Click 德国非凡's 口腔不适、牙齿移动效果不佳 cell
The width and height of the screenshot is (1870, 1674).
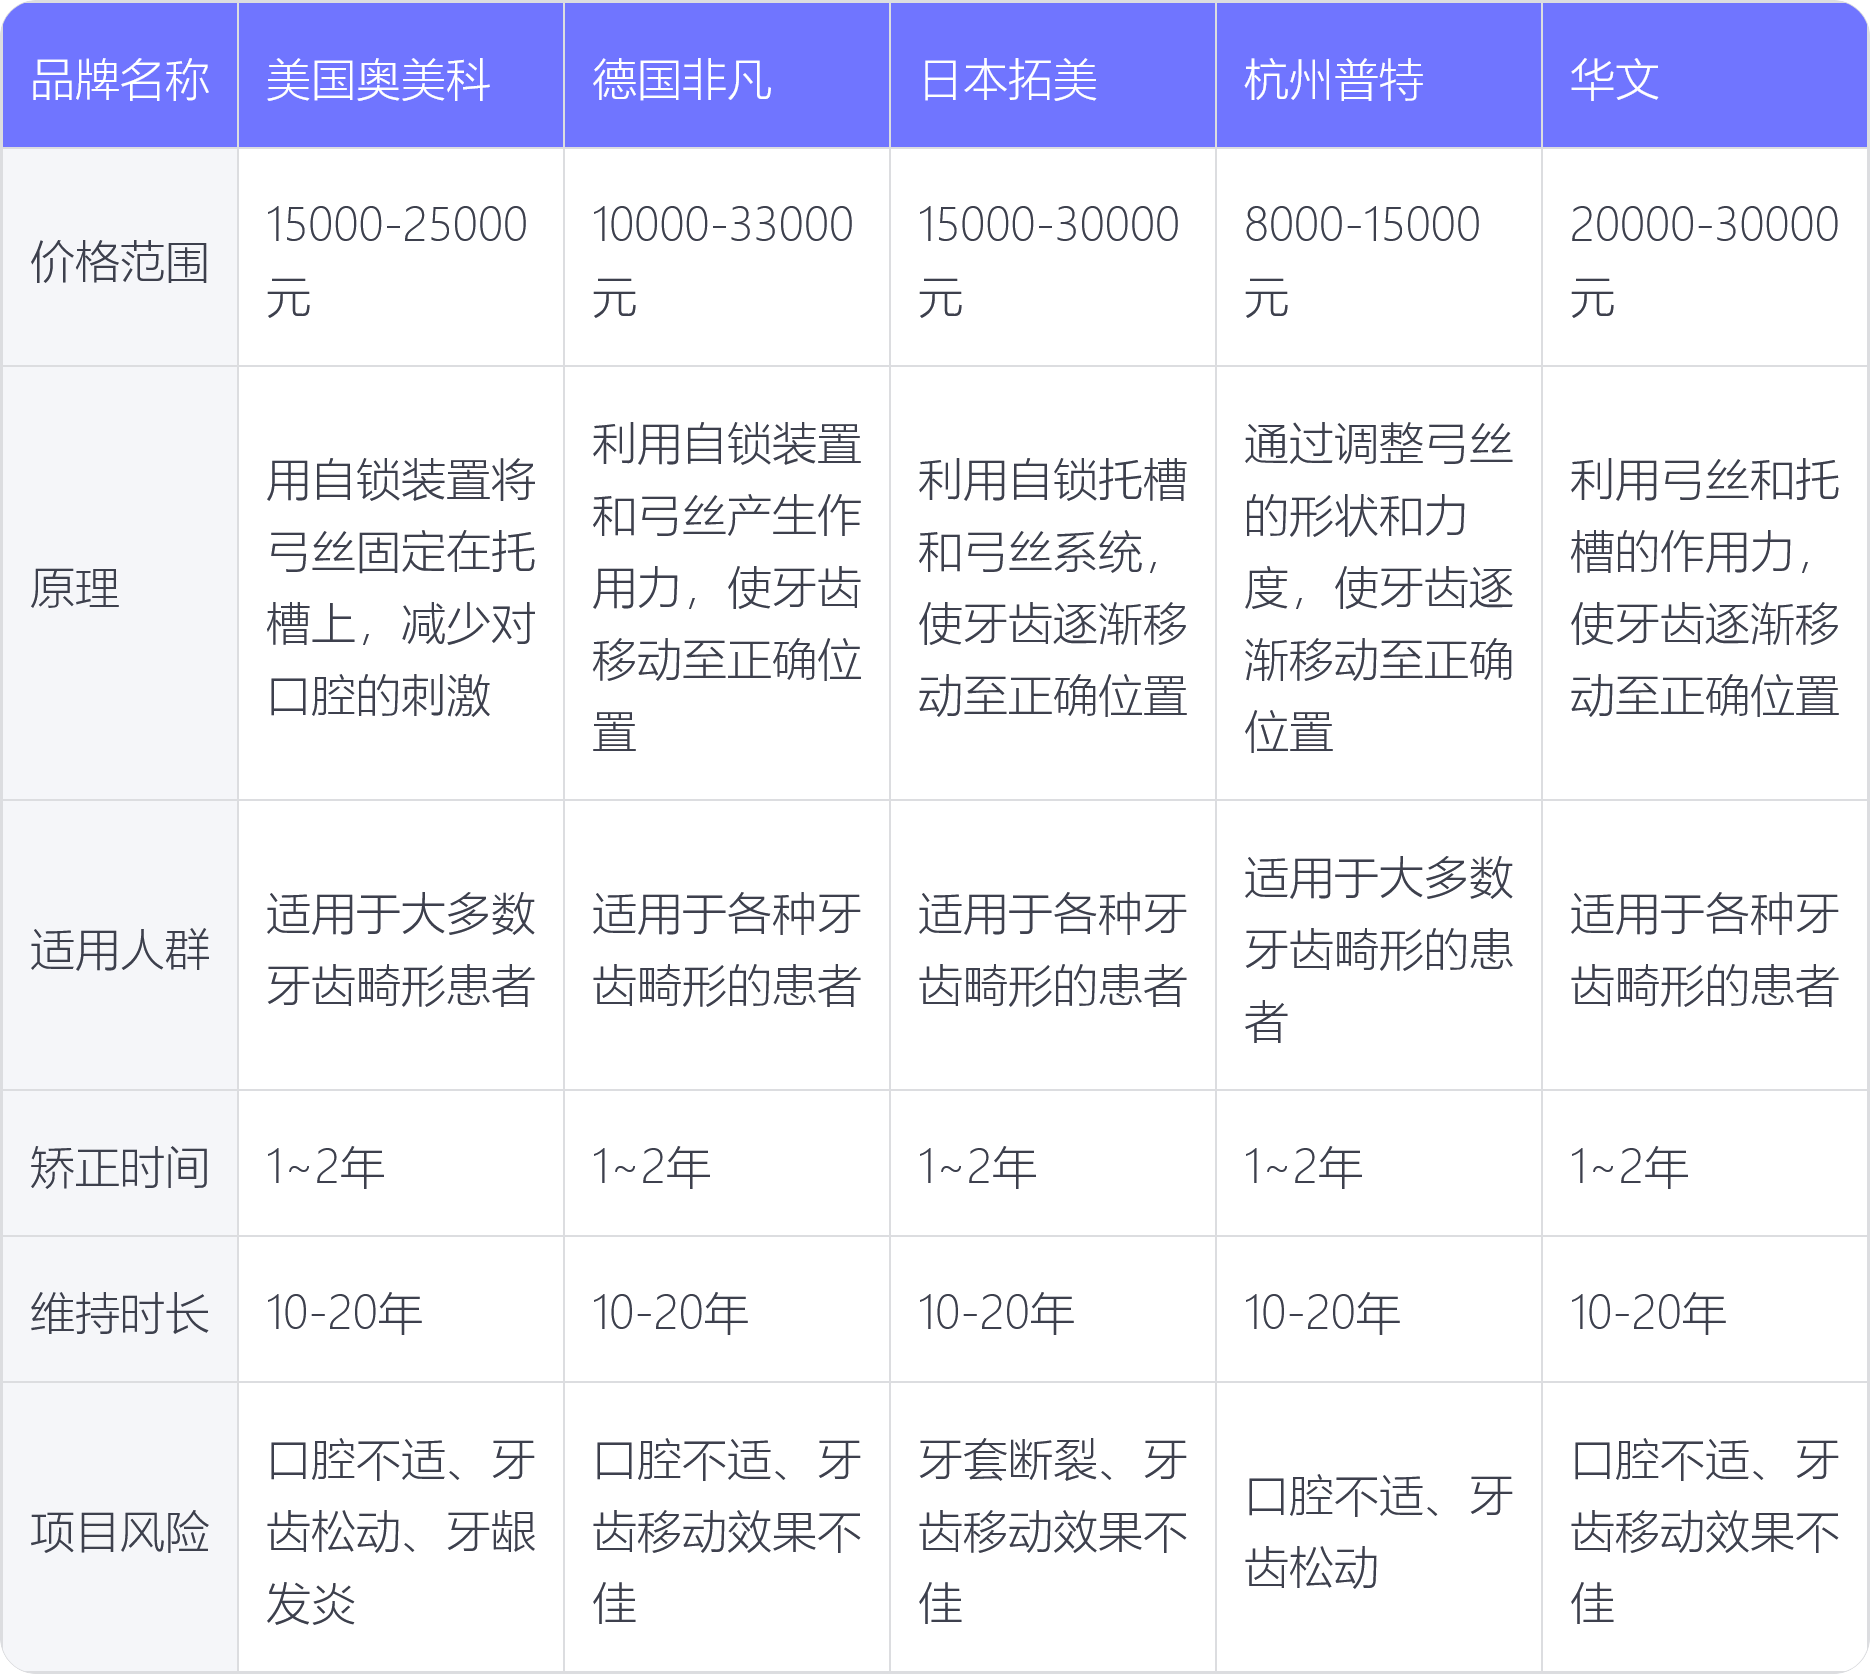coord(727,1528)
